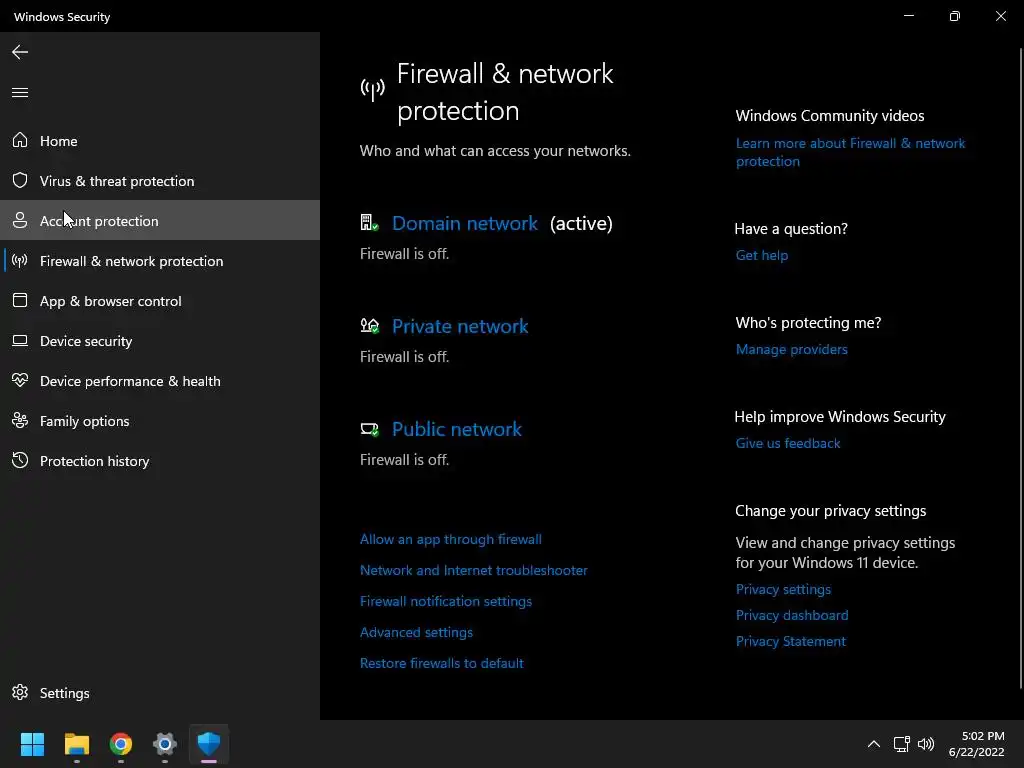Open the hamburger navigation menu
Viewport: 1024px width, 768px height.
(x=20, y=93)
